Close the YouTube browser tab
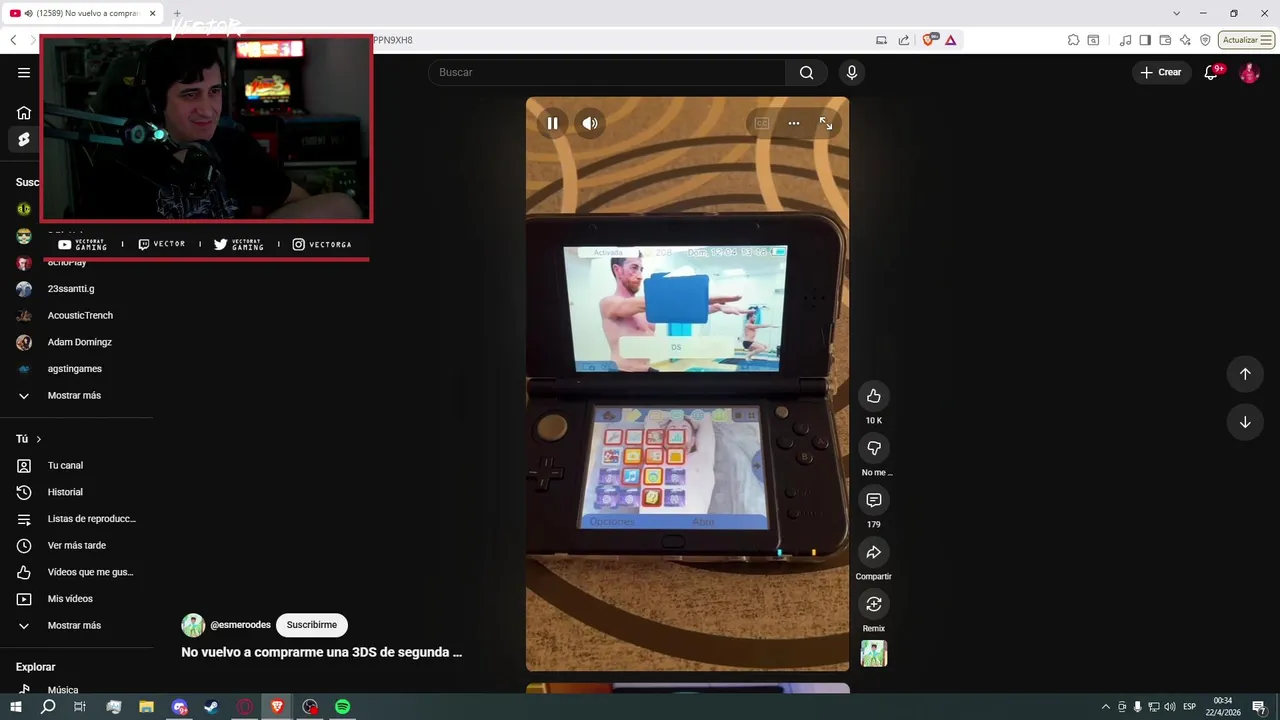1280x720 pixels. [153, 13]
